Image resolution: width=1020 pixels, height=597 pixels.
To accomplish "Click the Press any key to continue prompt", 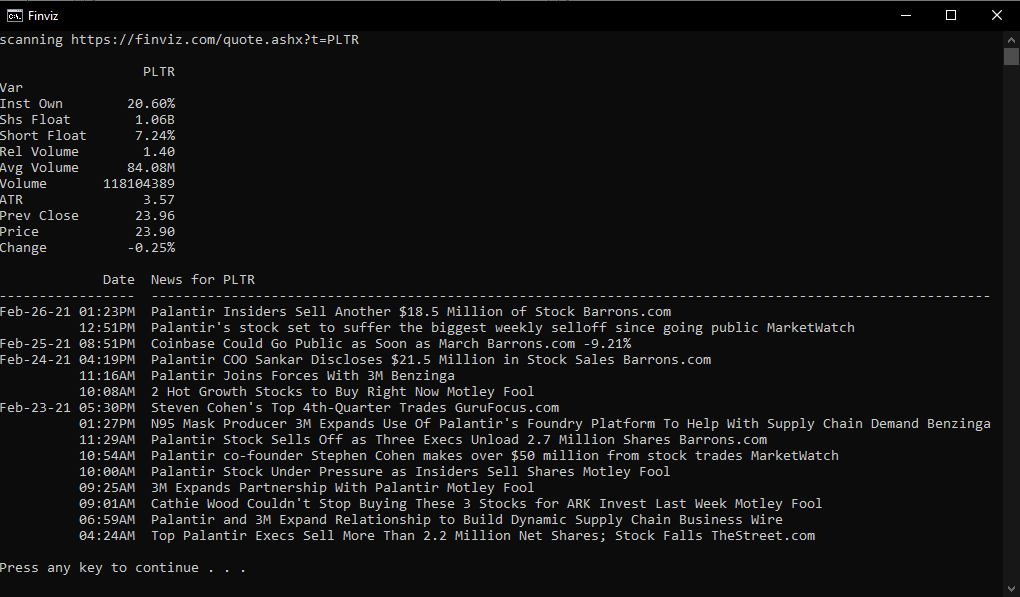I will [123, 568].
